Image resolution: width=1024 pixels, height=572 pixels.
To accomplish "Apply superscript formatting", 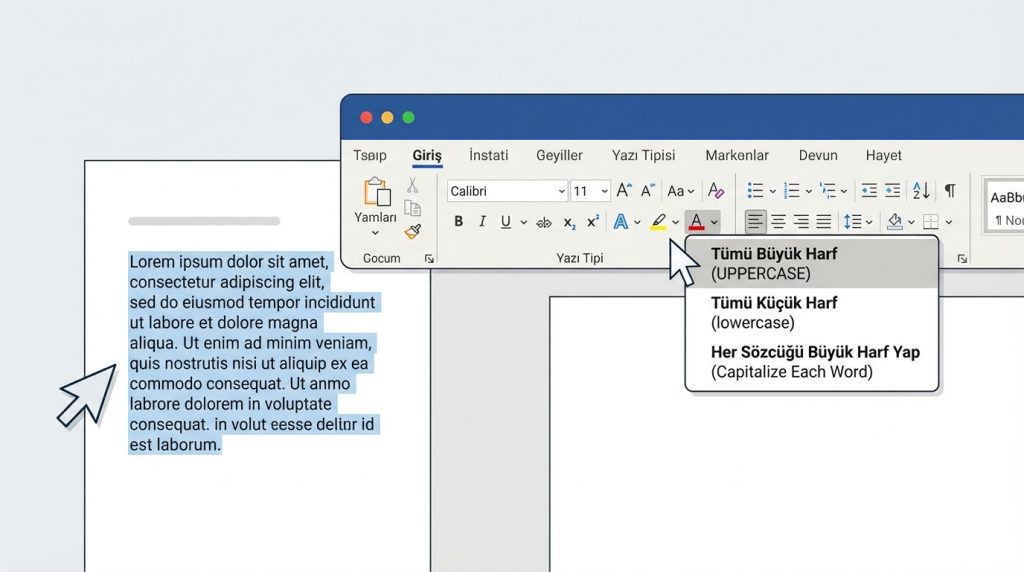I will click(592, 221).
